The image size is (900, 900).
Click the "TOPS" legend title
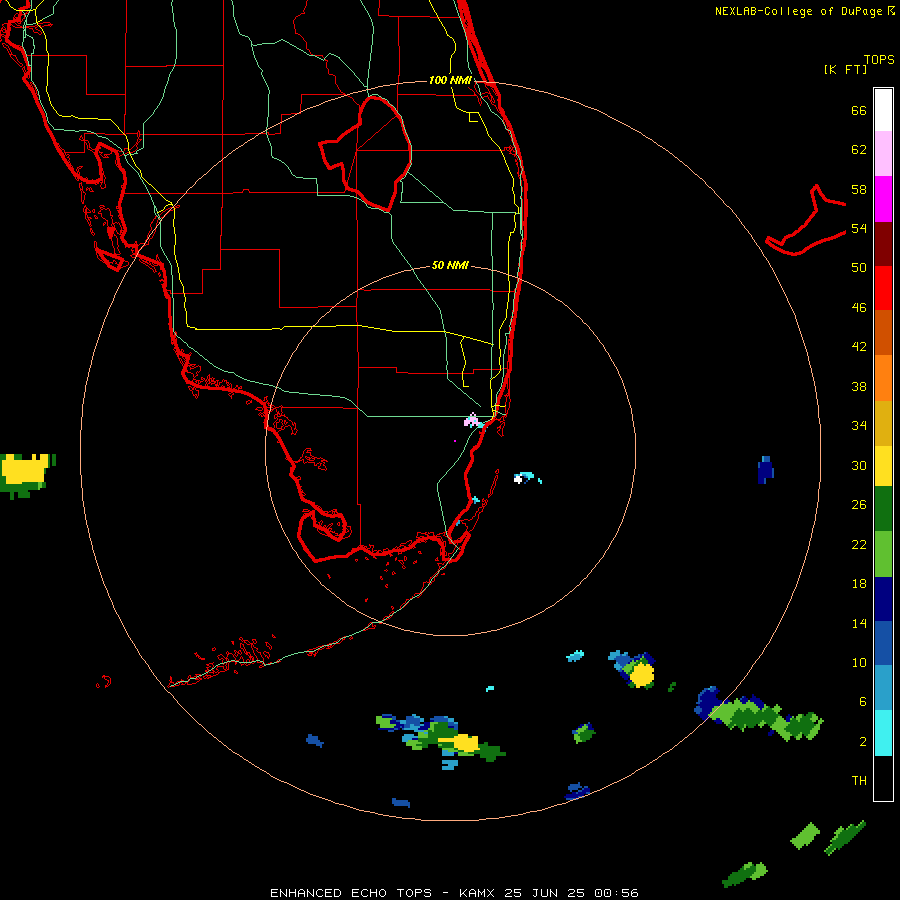(x=879, y=59)
